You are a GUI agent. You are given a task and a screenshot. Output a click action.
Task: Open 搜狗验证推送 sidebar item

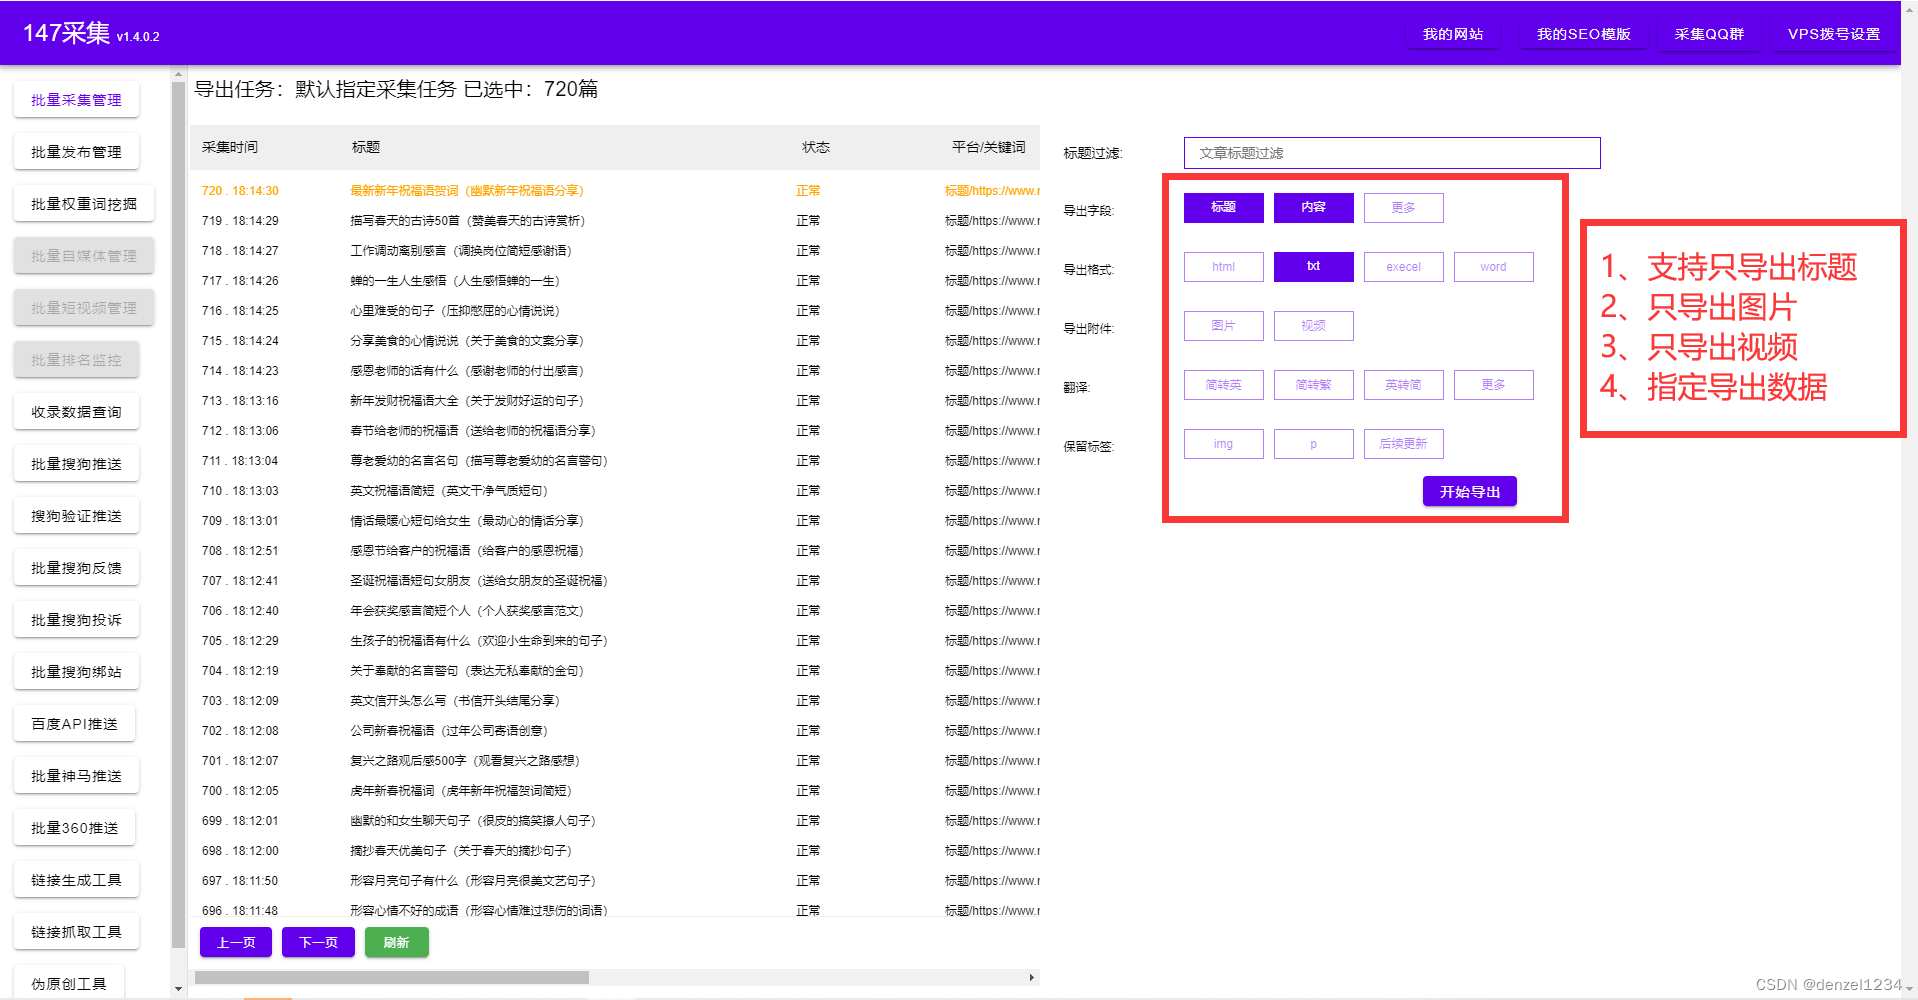pos(76,516)
